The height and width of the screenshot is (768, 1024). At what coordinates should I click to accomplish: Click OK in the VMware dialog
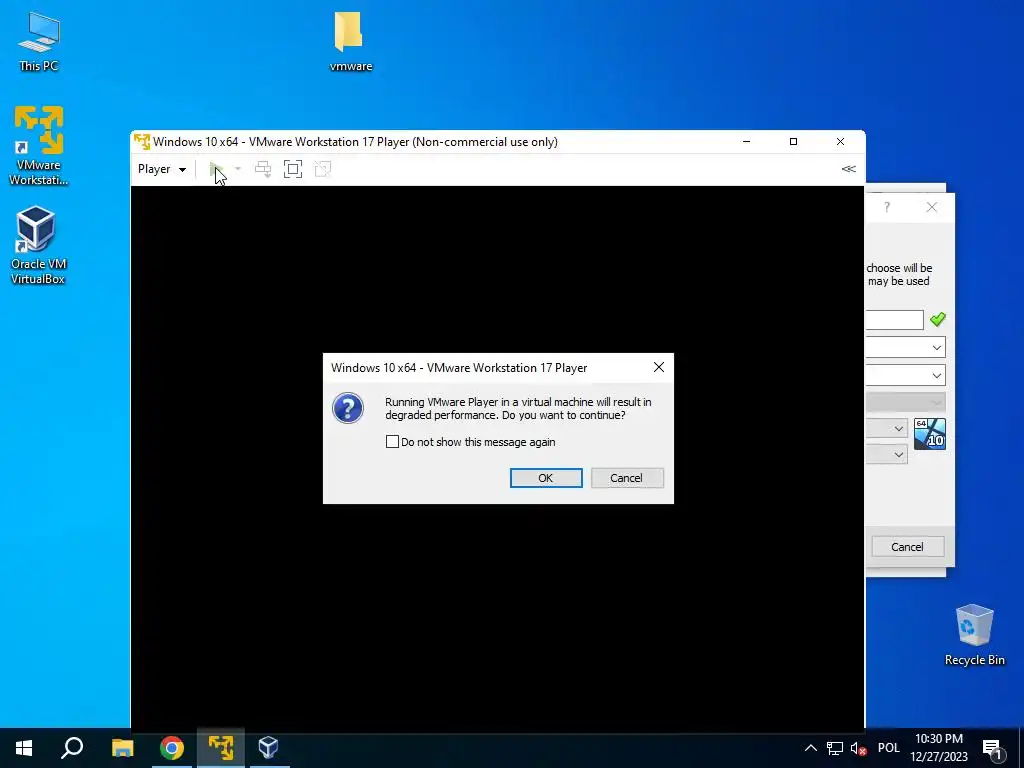(x=546, y=478)
